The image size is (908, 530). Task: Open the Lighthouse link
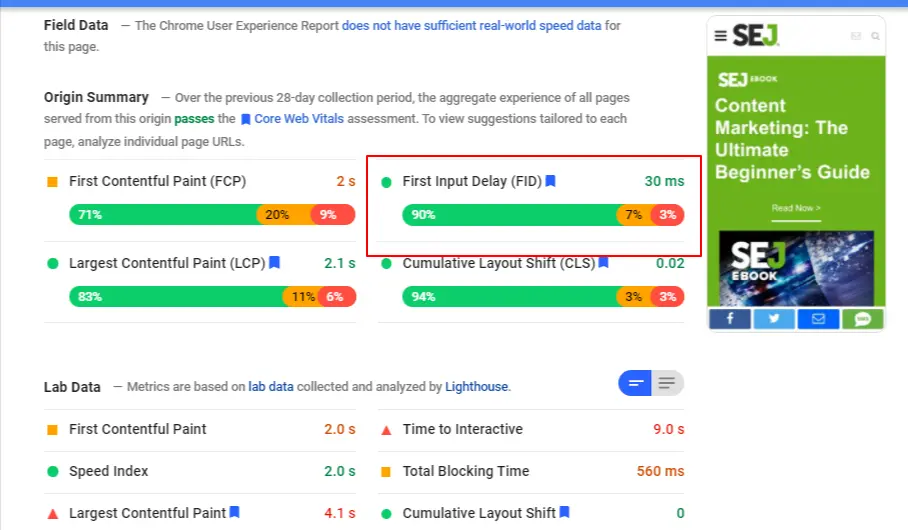tap(477, 386)
